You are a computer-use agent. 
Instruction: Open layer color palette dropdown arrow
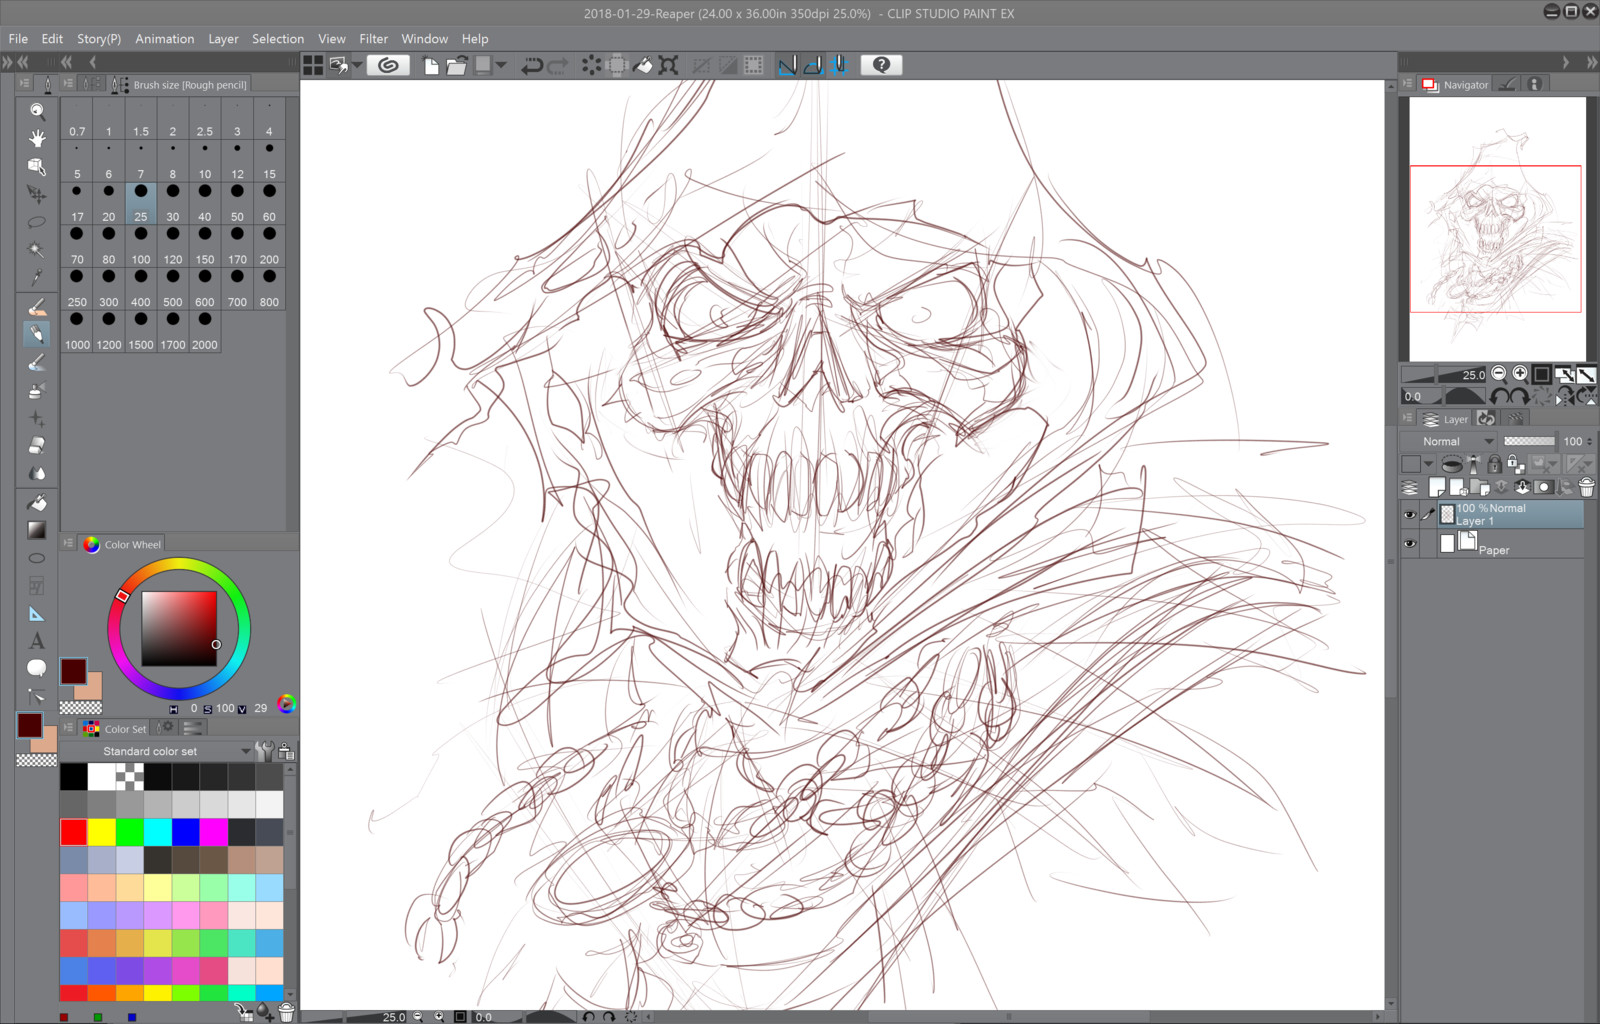[1428, 464]
